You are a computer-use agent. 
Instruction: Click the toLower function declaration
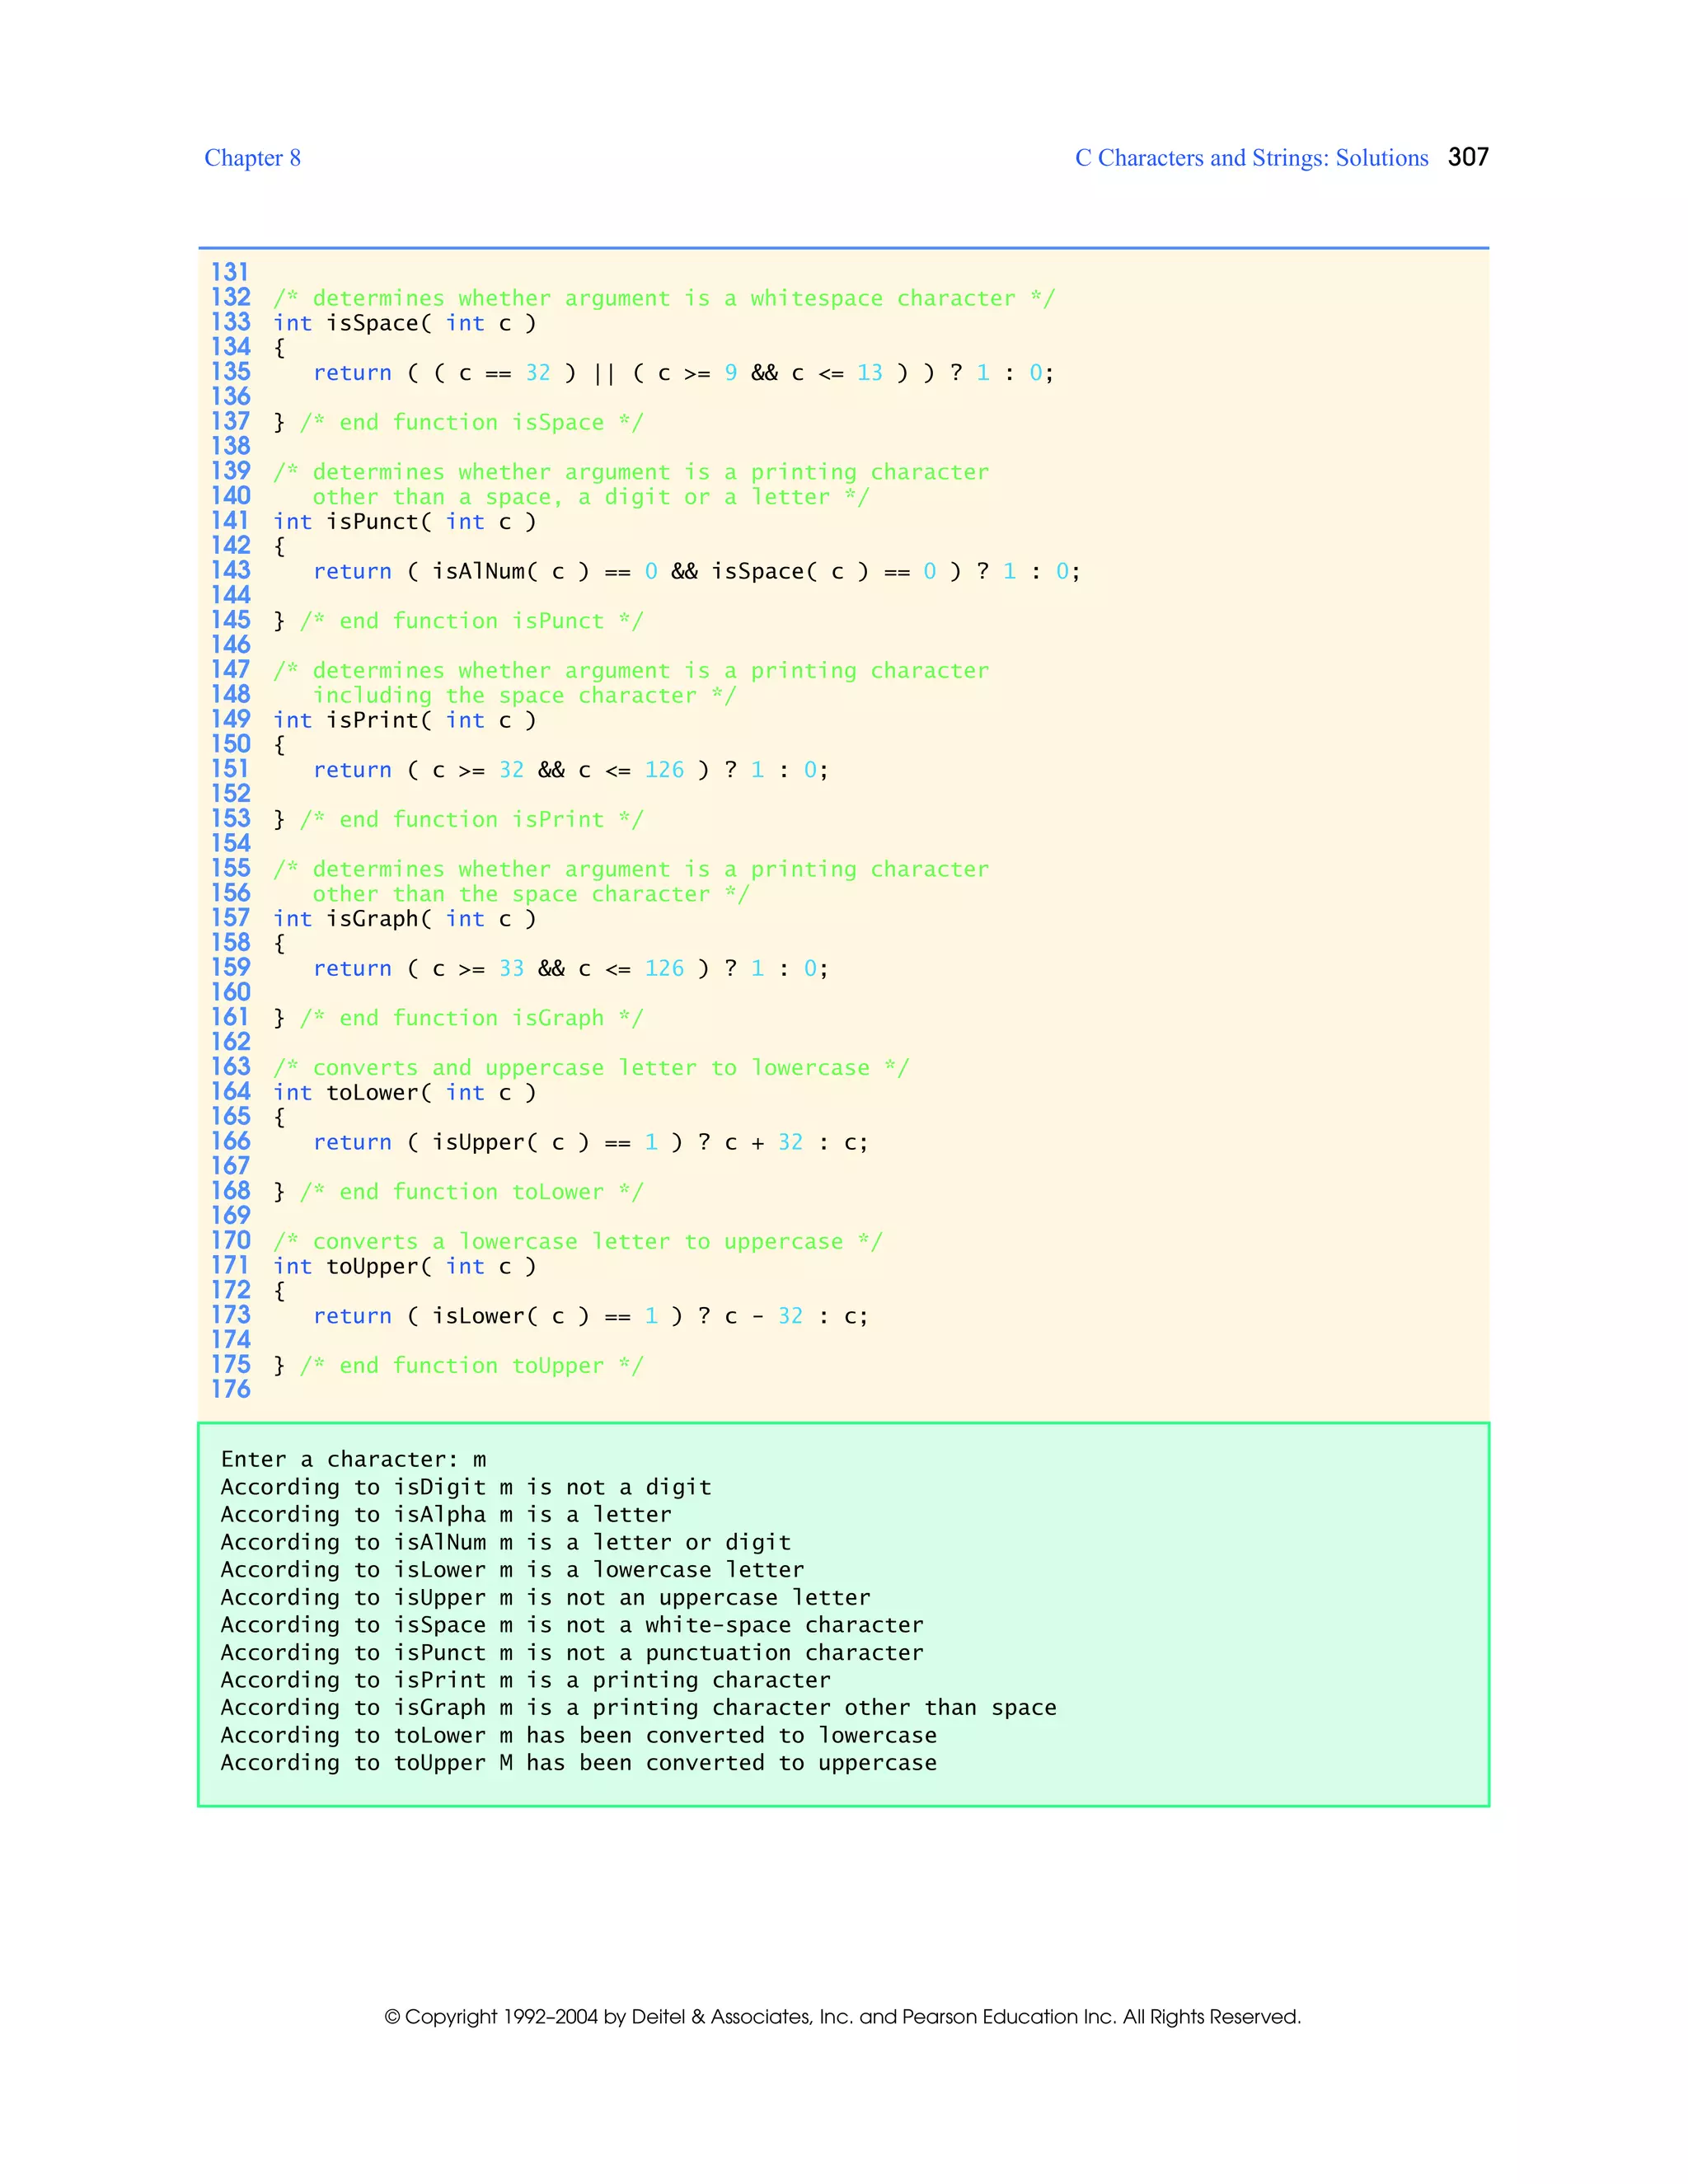coord(404,1093)
